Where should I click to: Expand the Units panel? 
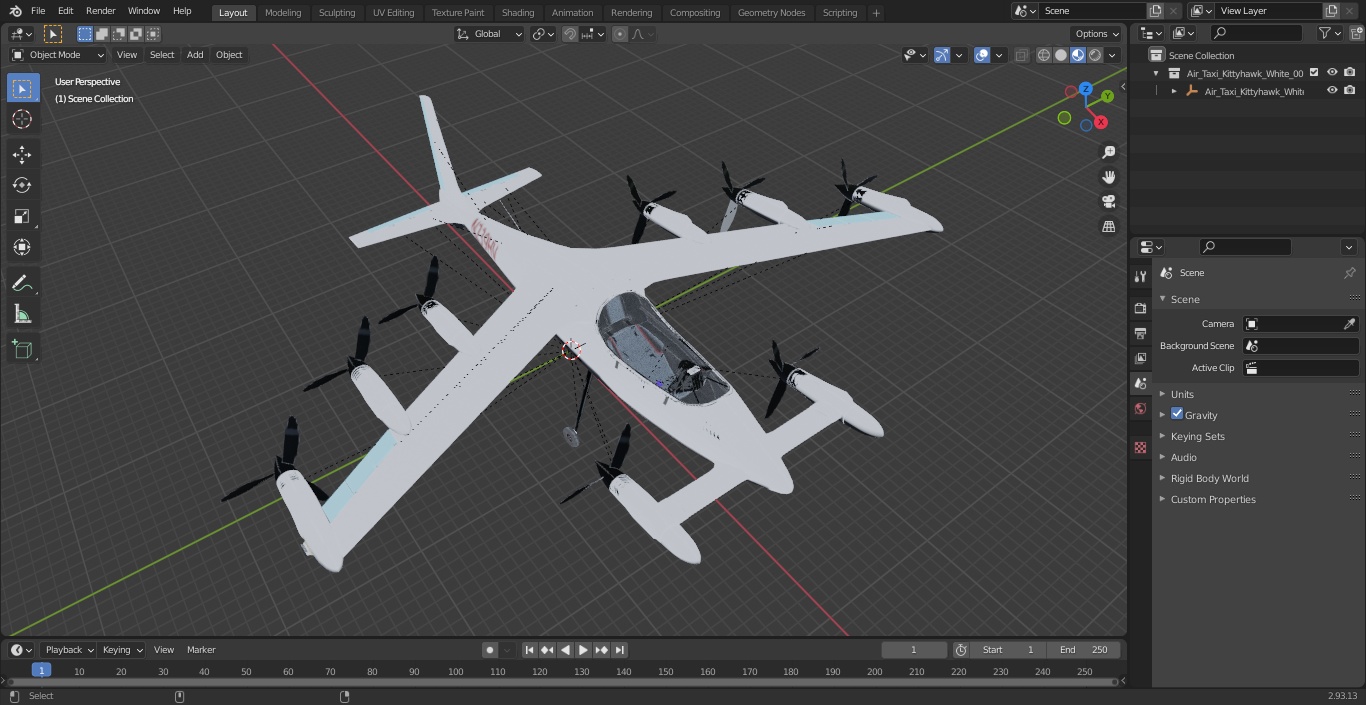1182,394
